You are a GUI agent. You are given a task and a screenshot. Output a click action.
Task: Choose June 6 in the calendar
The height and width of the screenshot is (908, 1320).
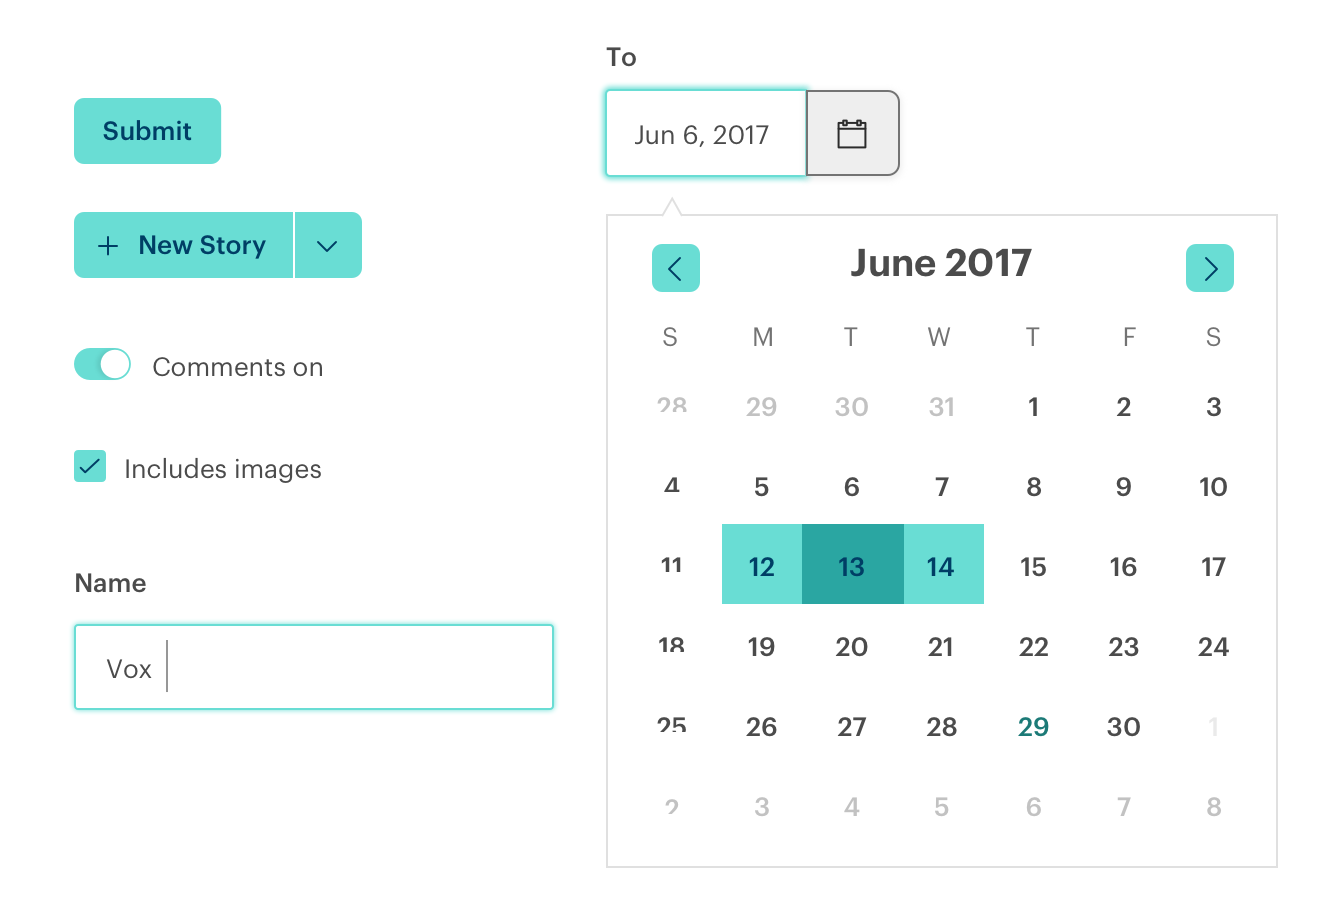point(852,487)
